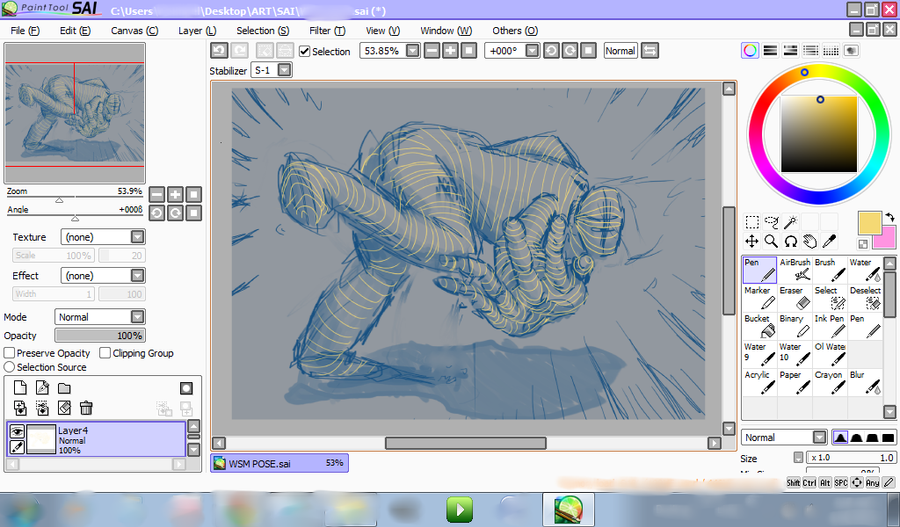Open the Effect dropdown
Viewport: 900px width, 527px height.
[x=137, y=276]
